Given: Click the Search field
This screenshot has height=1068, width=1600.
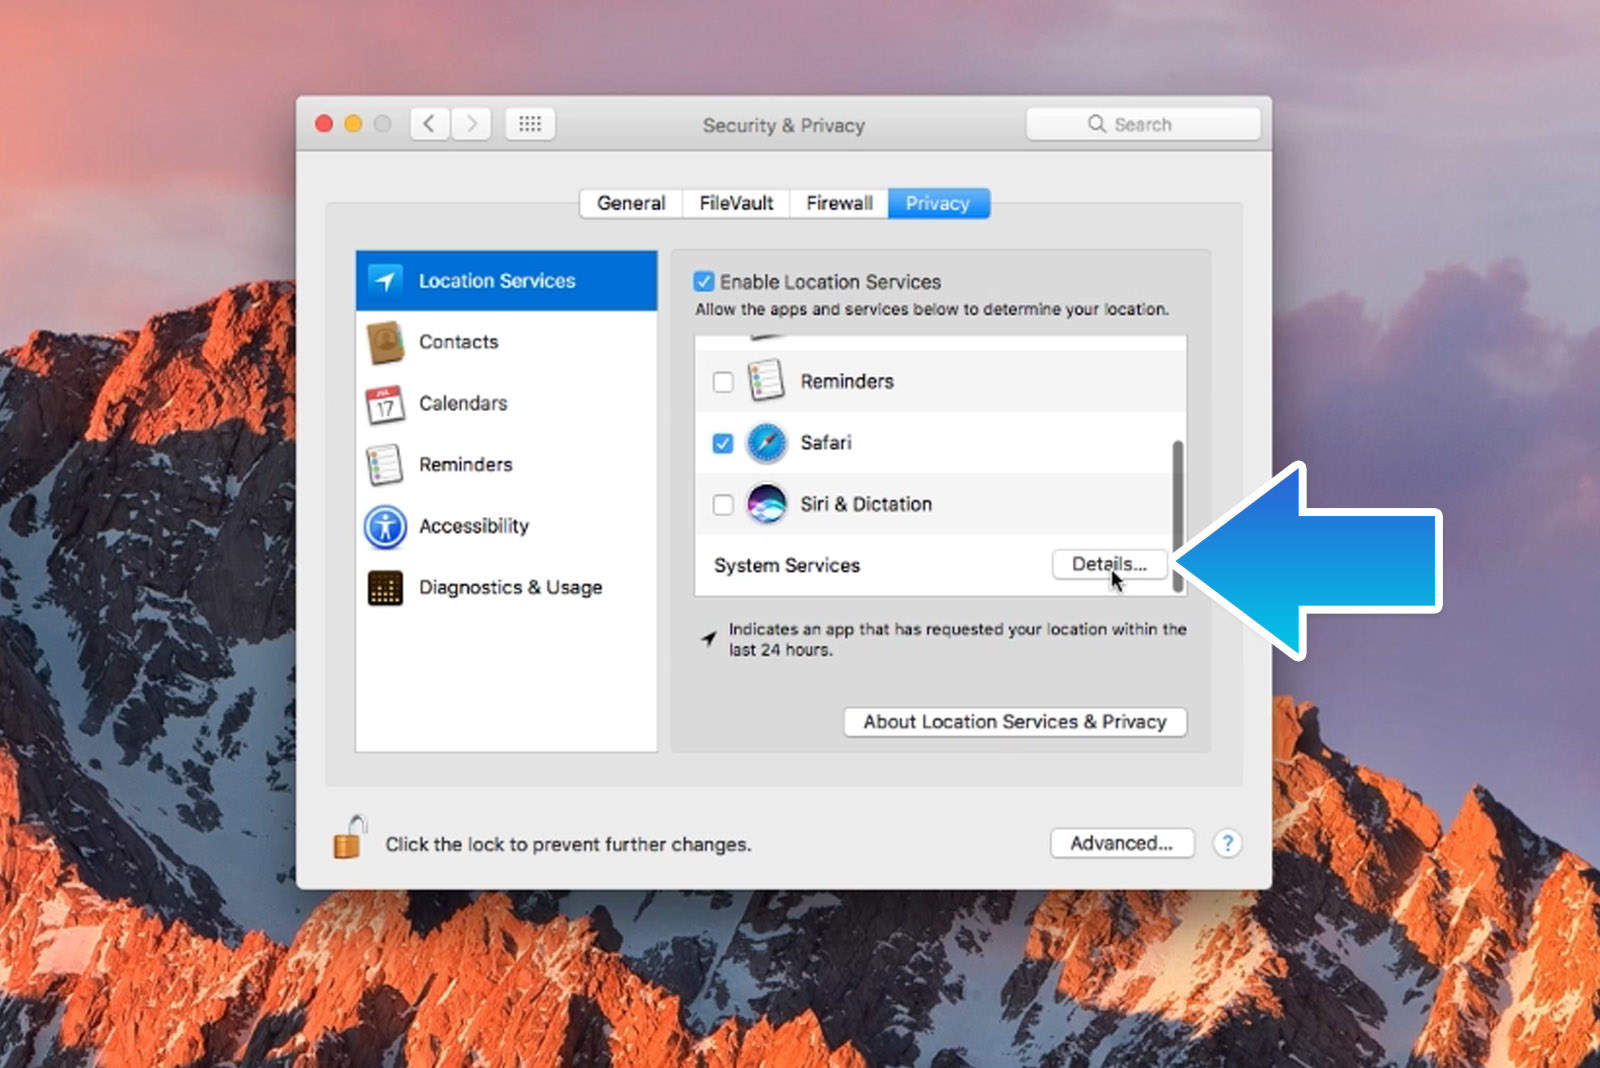Looking at the screenshot, I should (x=1143, y=124).
